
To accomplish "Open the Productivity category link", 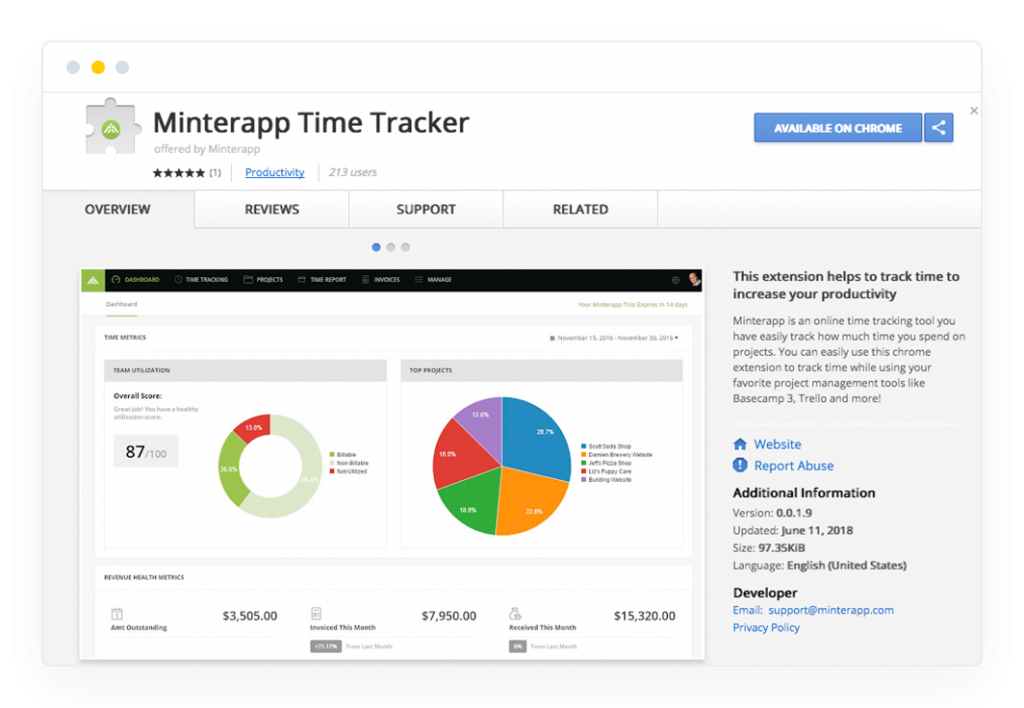I will pyautogui.click(x=274, y=172).
